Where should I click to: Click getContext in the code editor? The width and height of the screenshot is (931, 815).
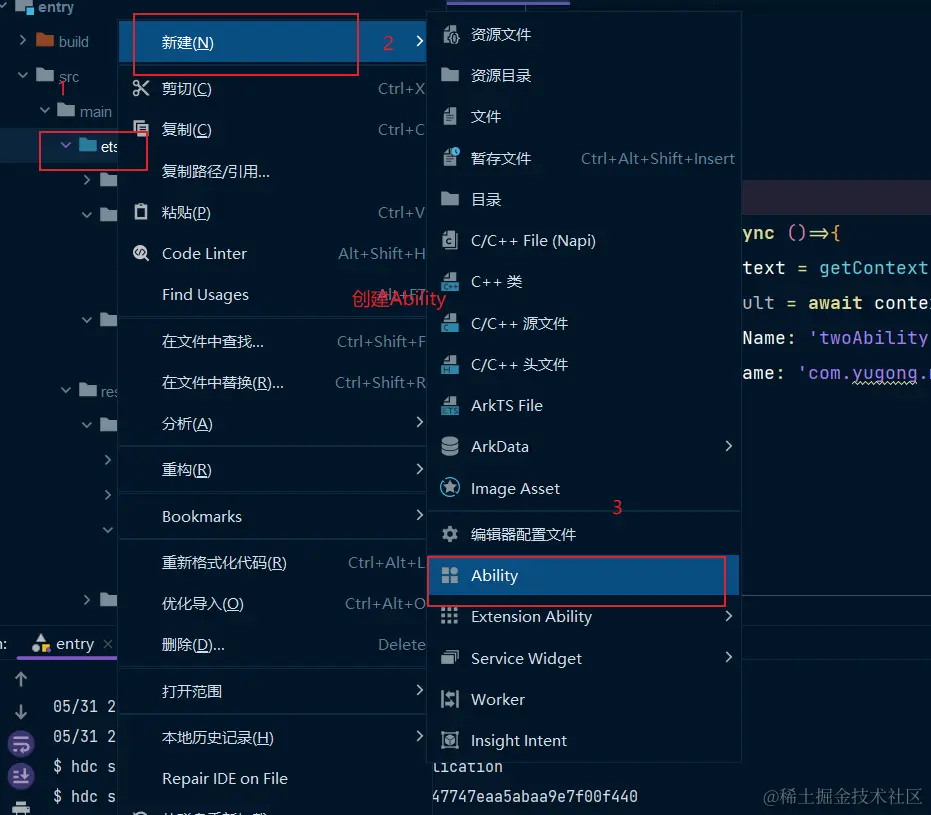pos(872,268)
